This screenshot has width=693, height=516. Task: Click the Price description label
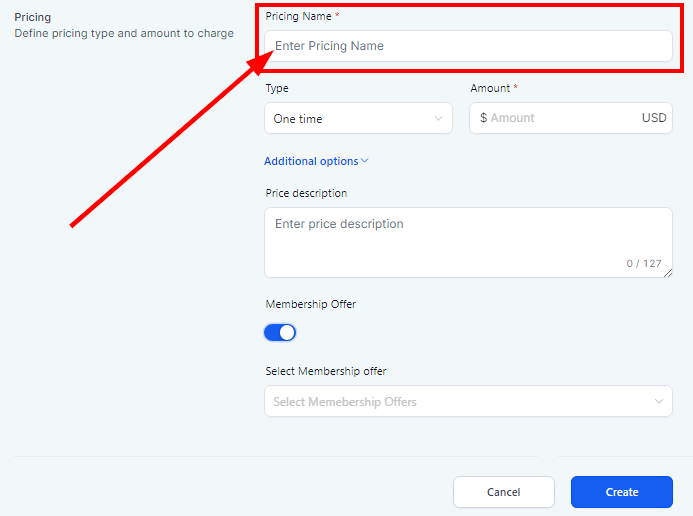[x=306, y=193]
